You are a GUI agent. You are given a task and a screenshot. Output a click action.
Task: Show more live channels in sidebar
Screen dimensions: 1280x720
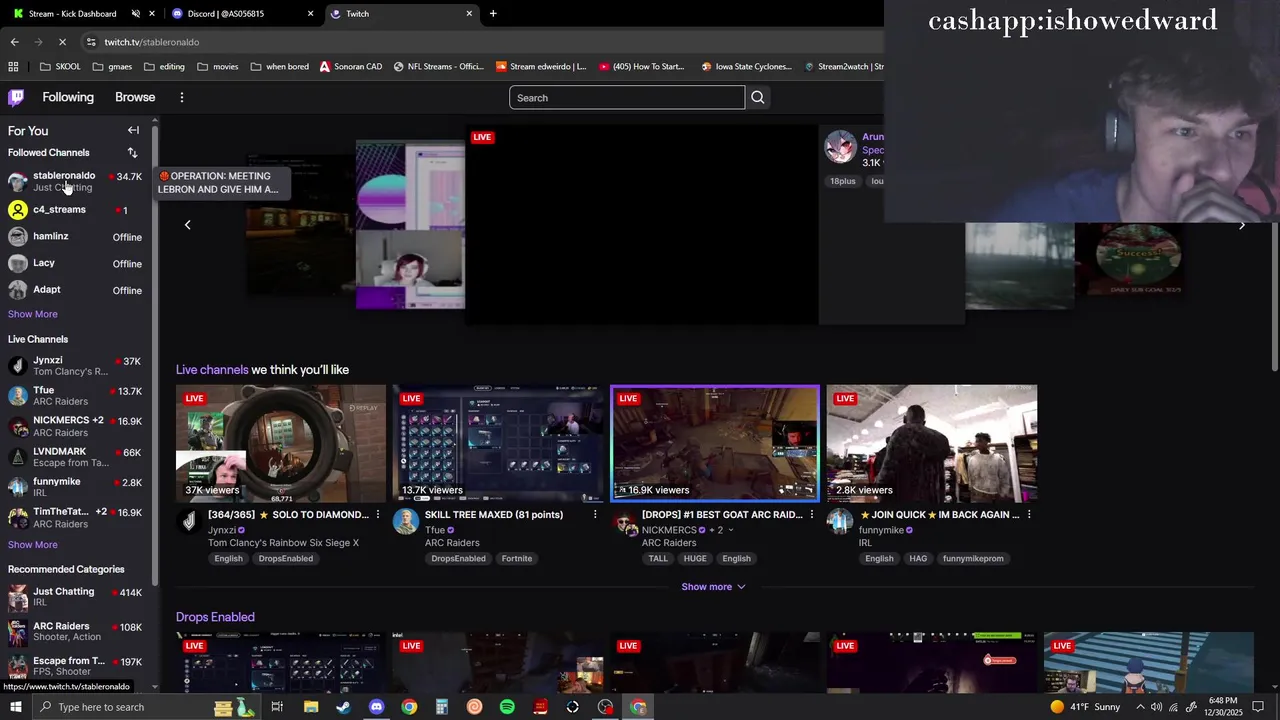tap(33, 545)
